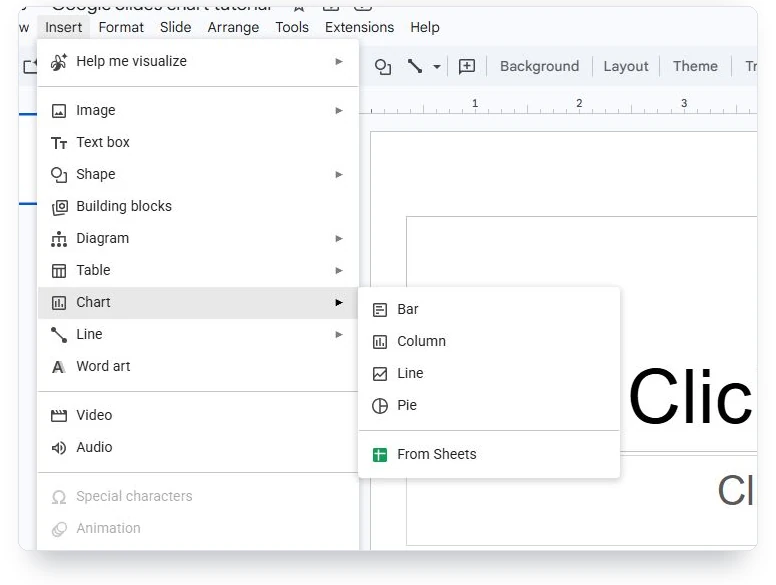
Task: Open the Slide menu
Action: 175,27
